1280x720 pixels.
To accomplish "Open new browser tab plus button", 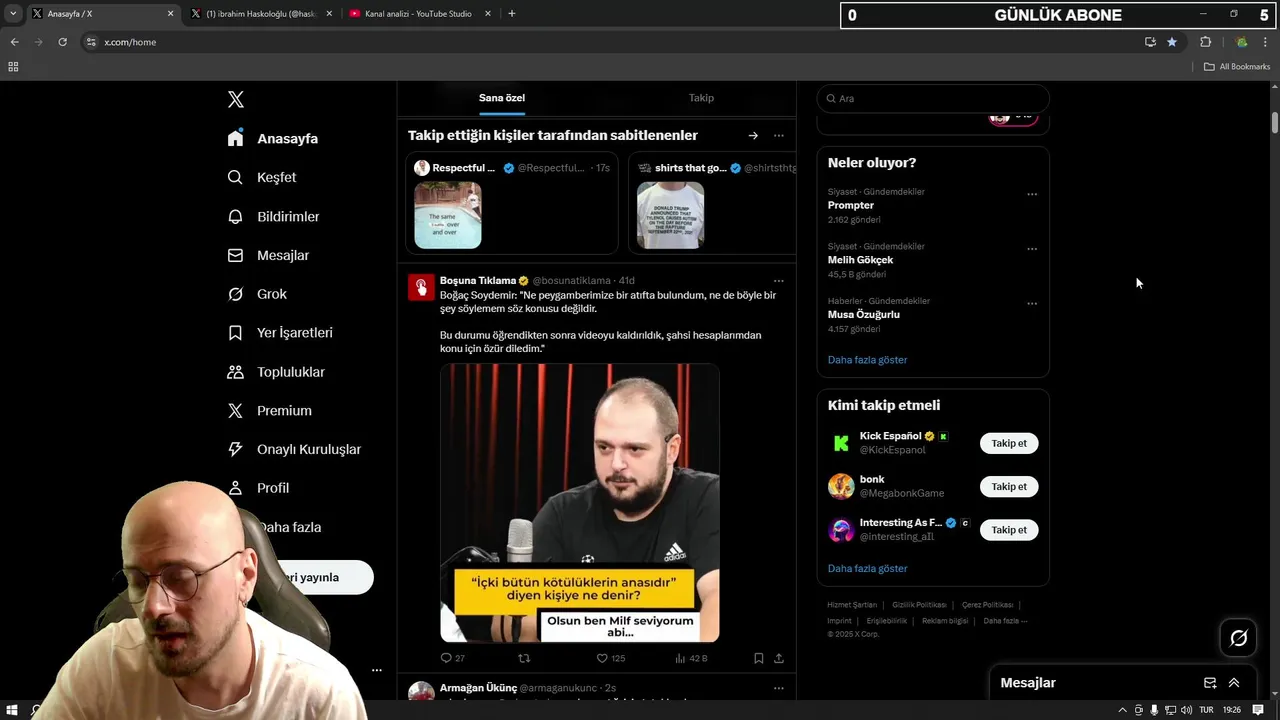I will point(512,14).
